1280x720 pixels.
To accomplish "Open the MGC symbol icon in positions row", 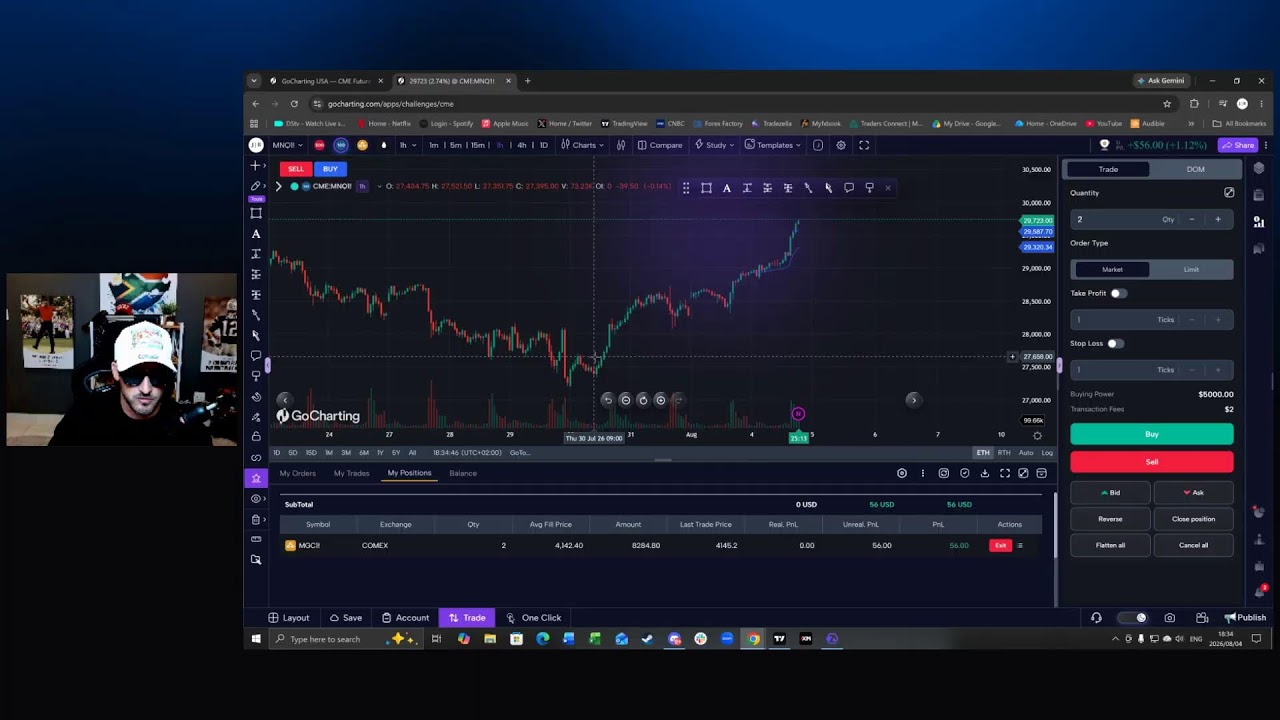I will tap(290, 546).
